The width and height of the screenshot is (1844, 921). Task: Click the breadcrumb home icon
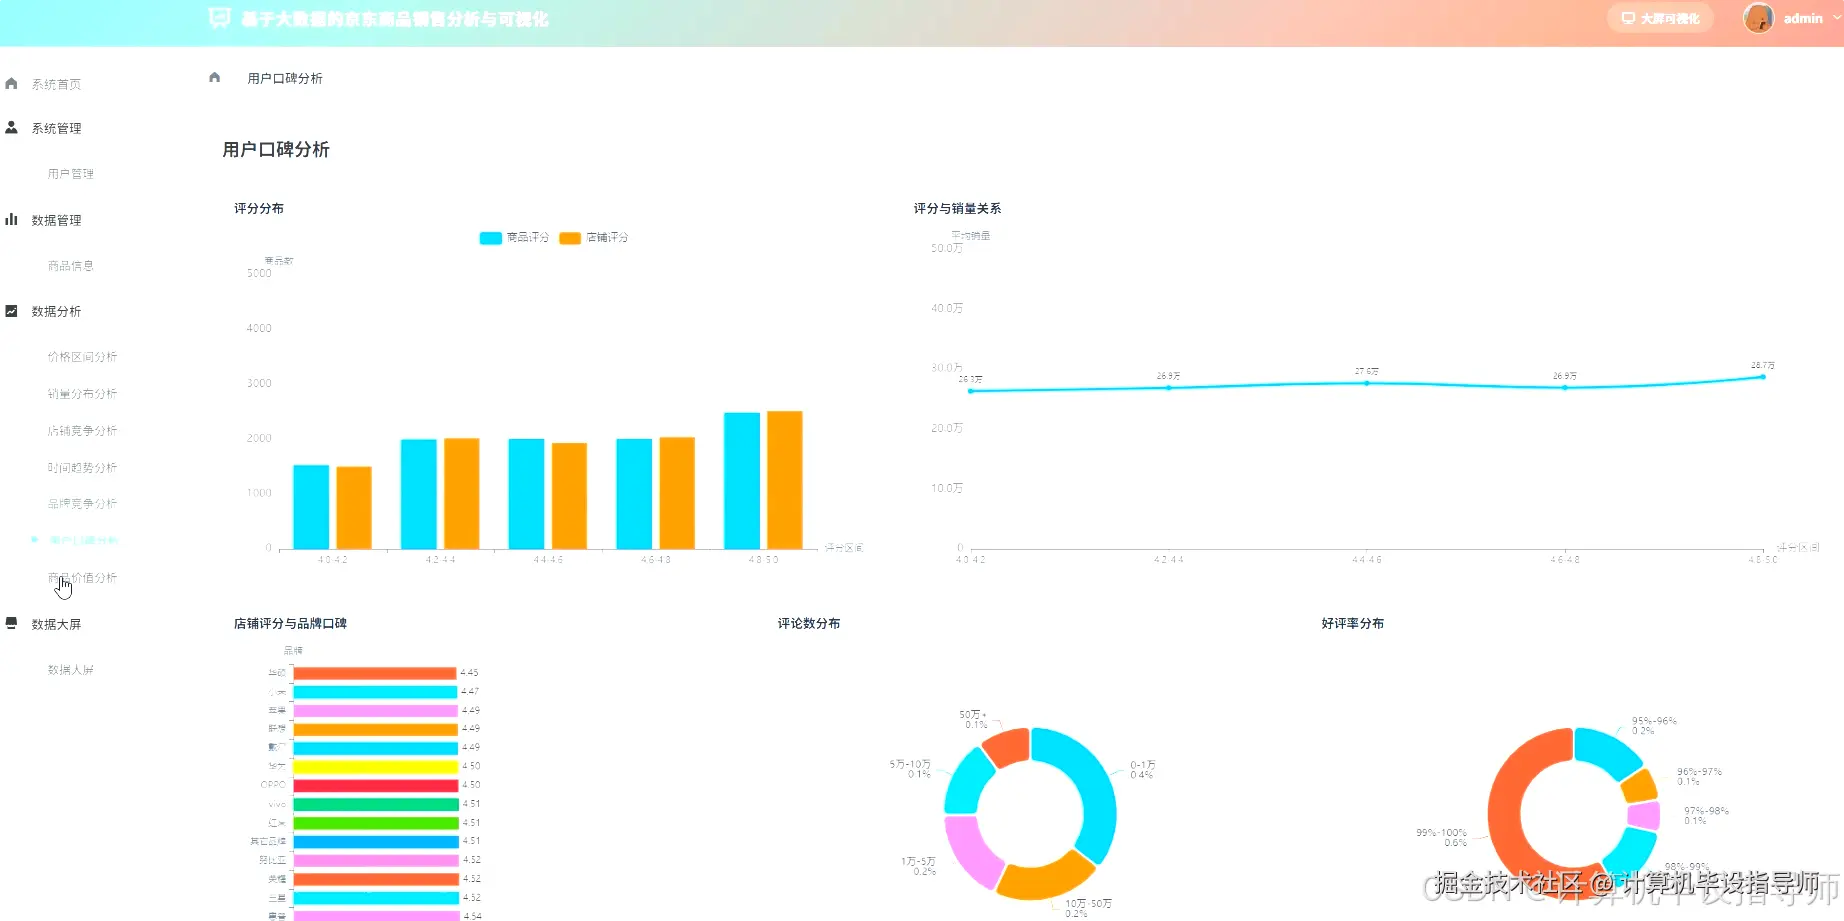coord(214,77)
